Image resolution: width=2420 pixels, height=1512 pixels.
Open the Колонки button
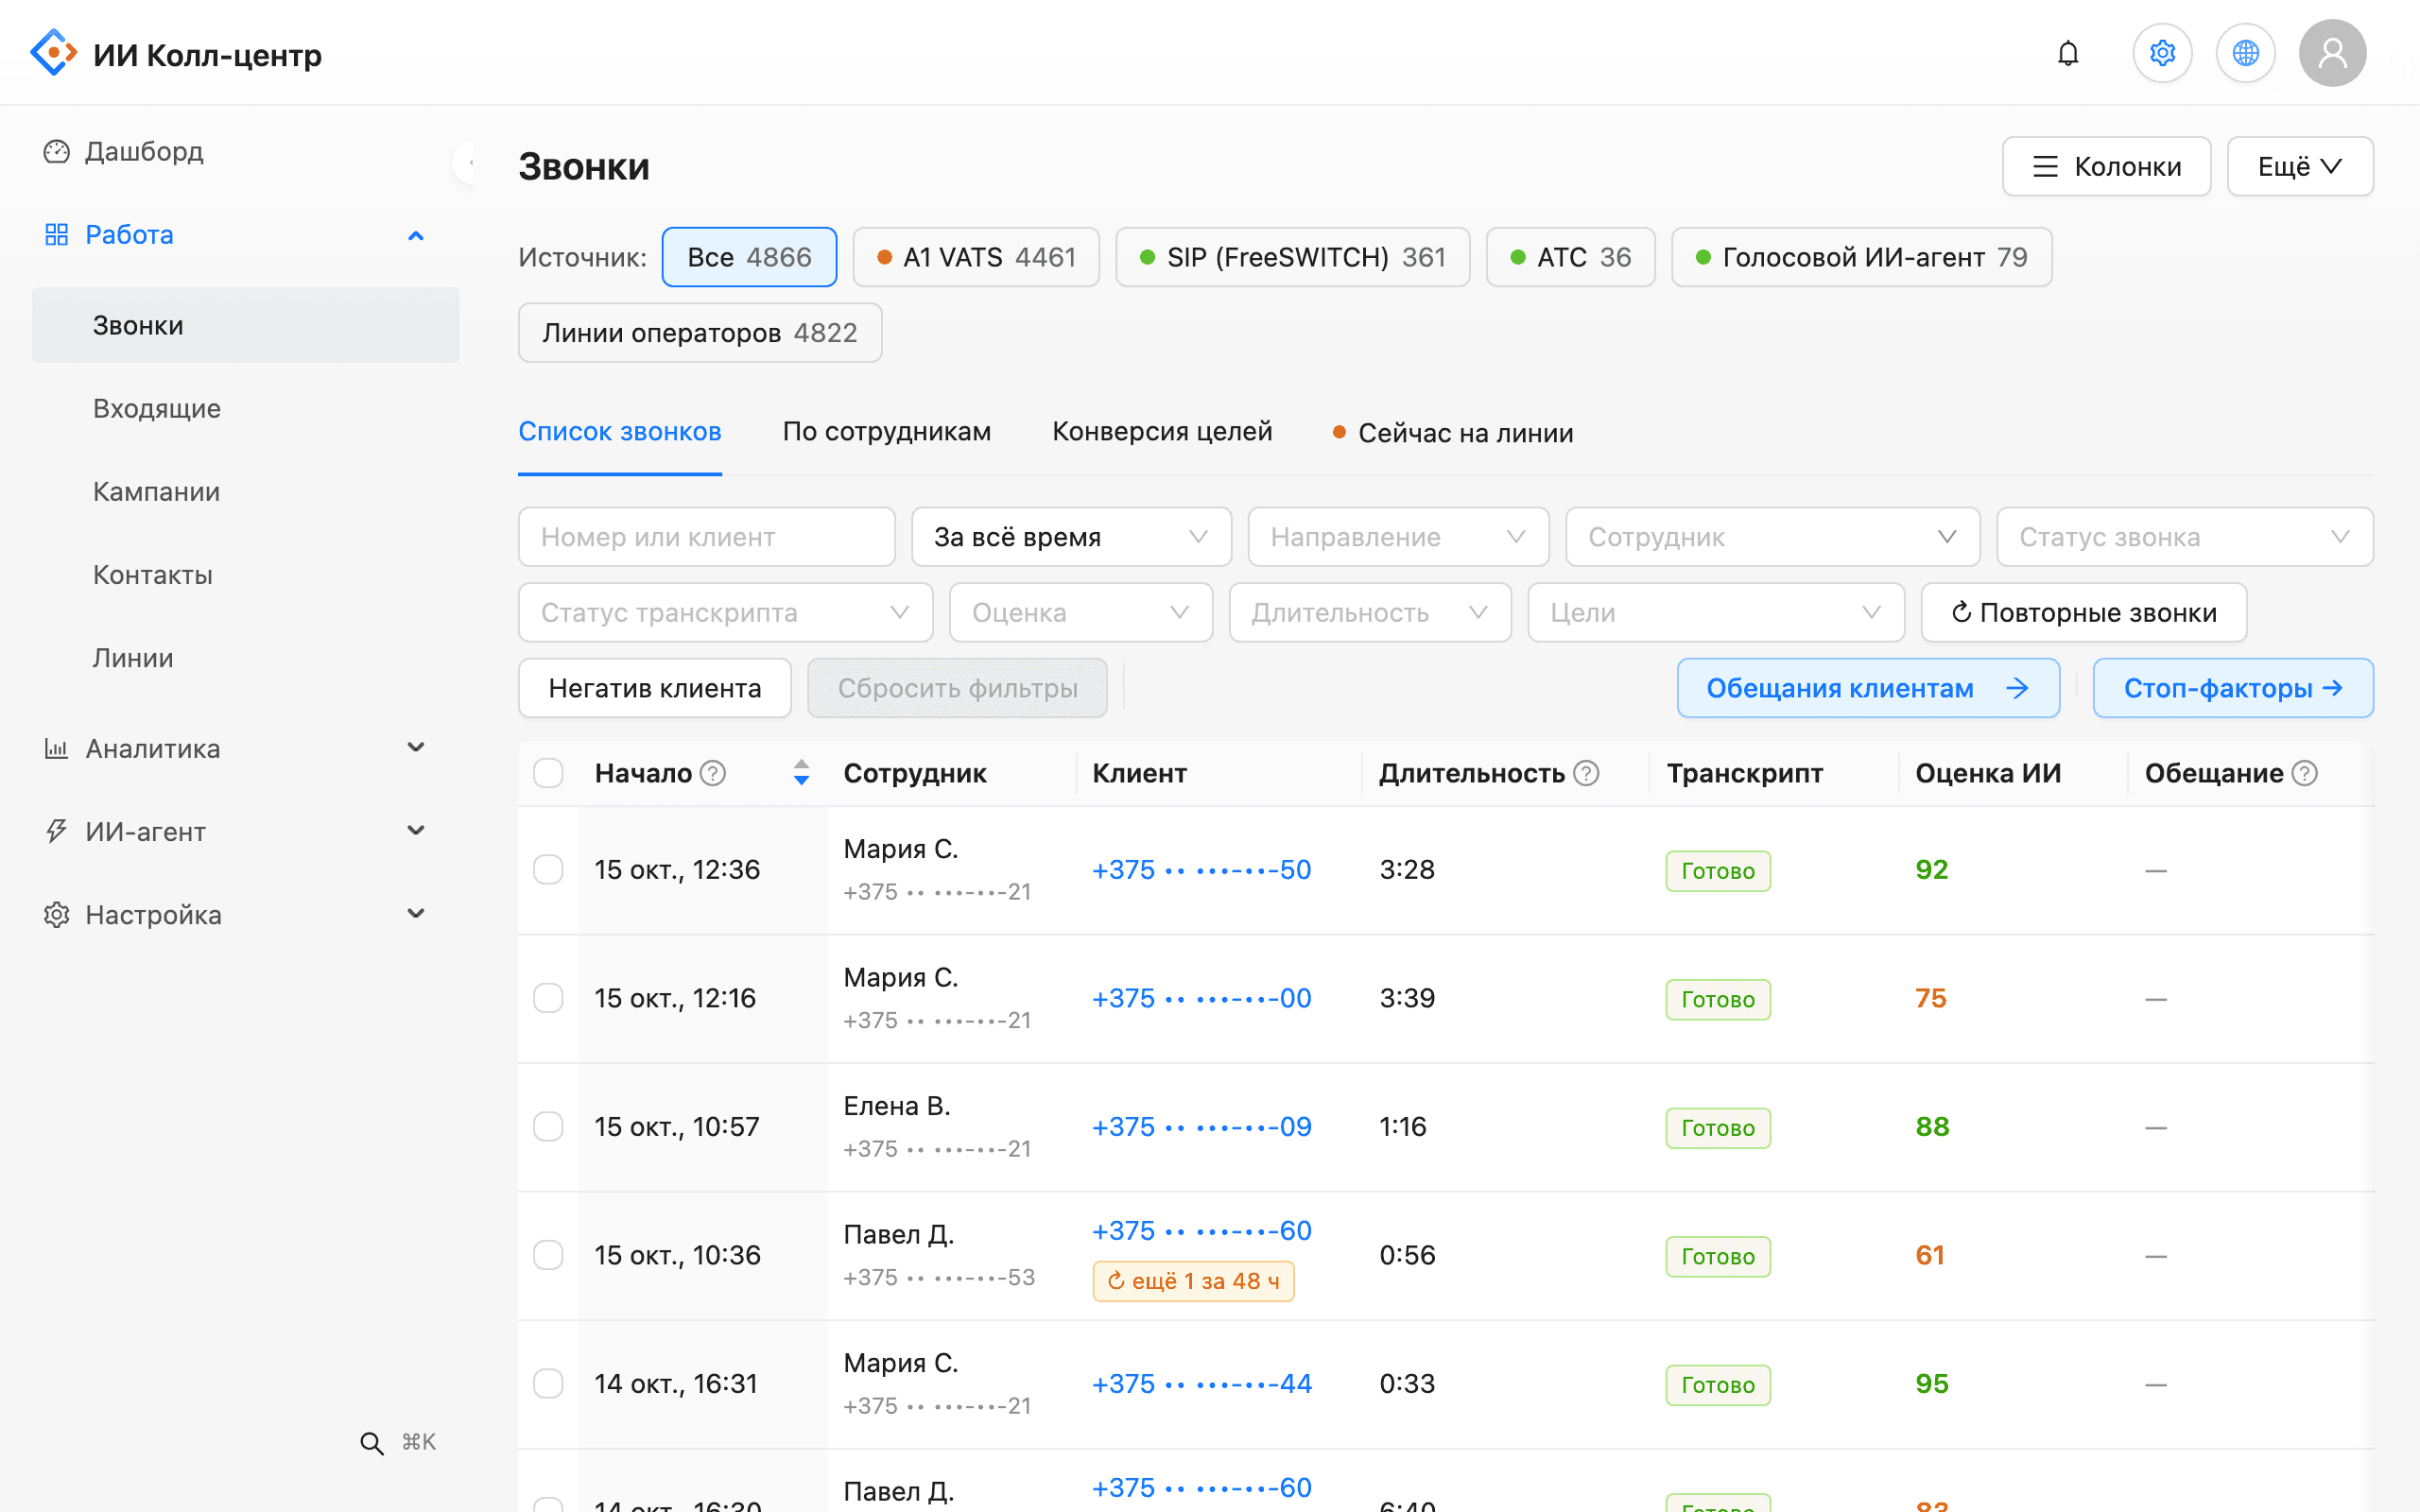click(x=2106, y=166)
